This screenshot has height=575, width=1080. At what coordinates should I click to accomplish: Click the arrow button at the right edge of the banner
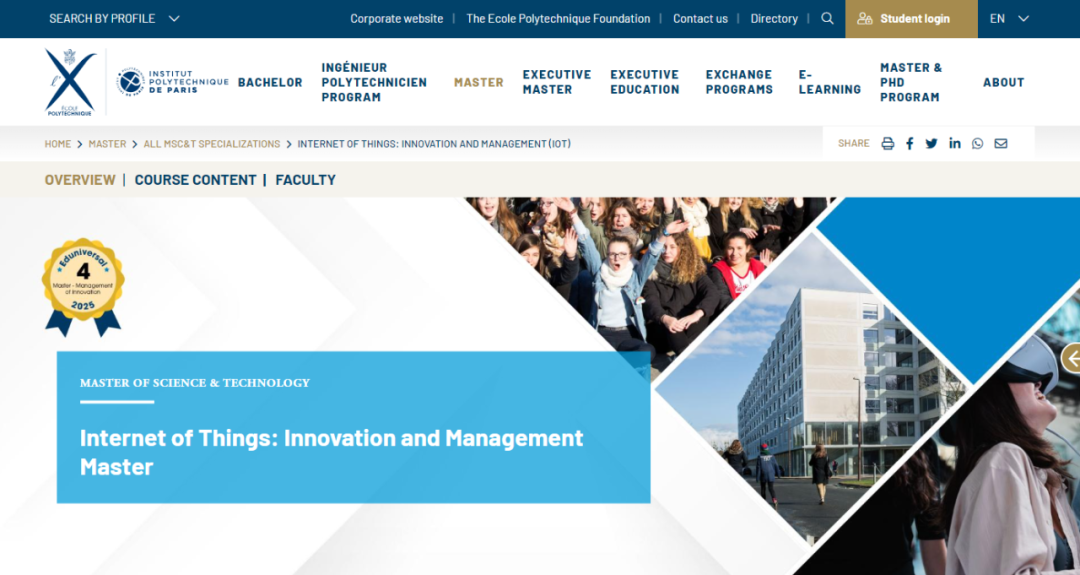coord(1071,358)
